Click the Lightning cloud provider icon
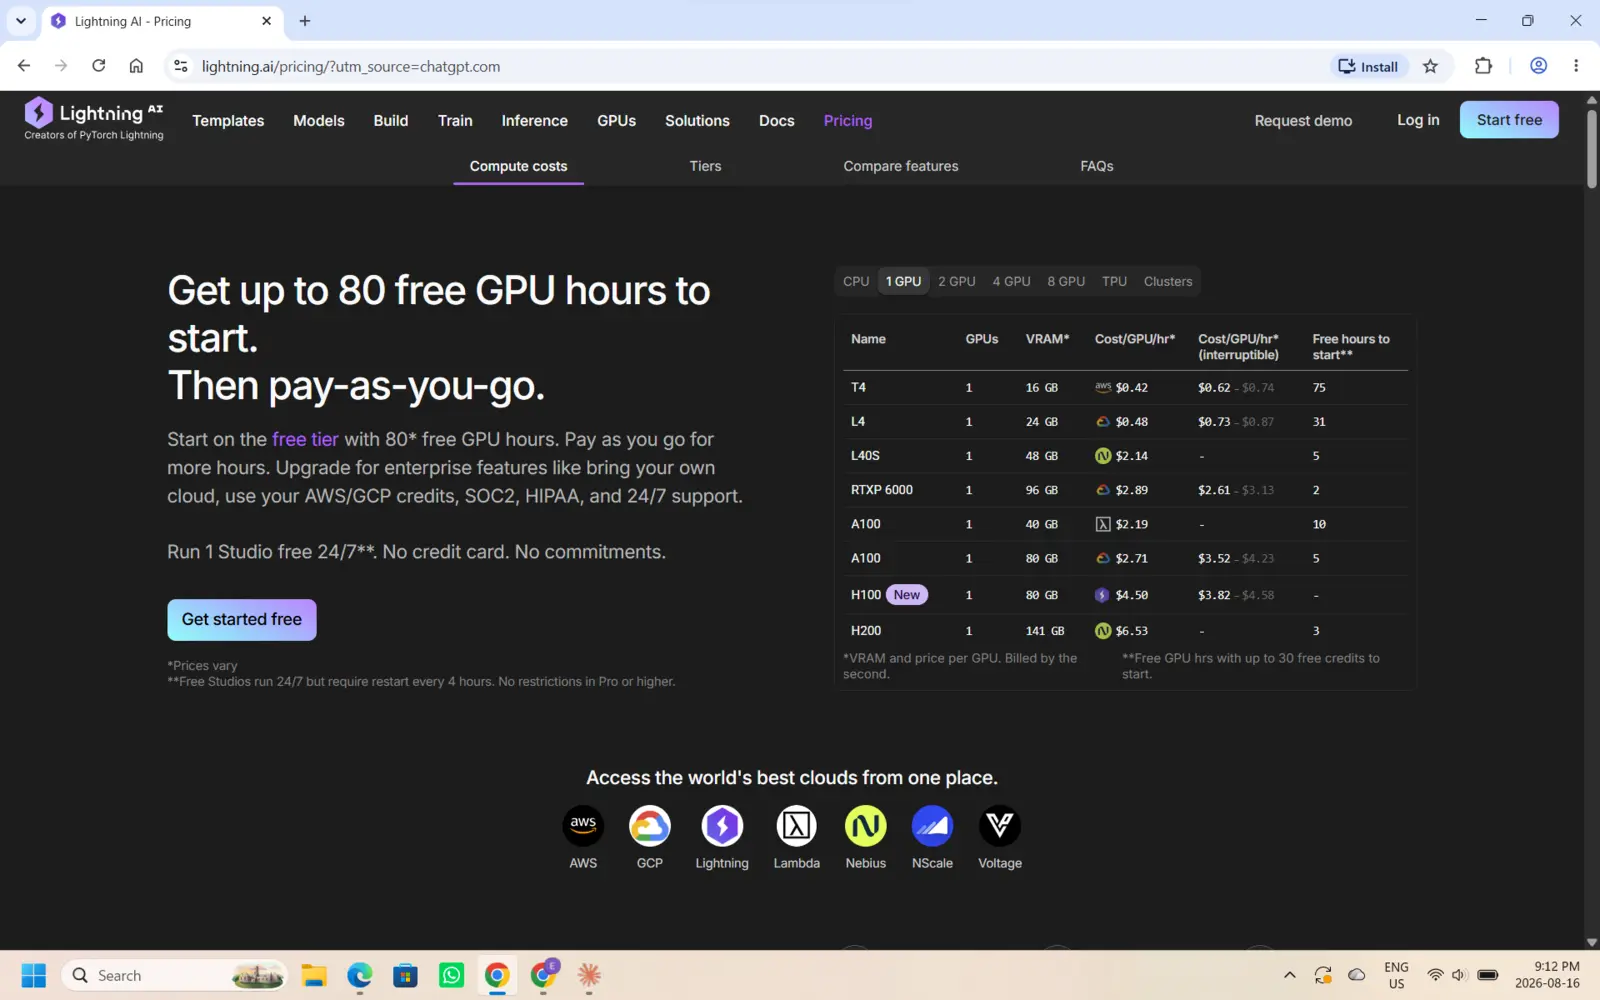 (x=722, y=826)
